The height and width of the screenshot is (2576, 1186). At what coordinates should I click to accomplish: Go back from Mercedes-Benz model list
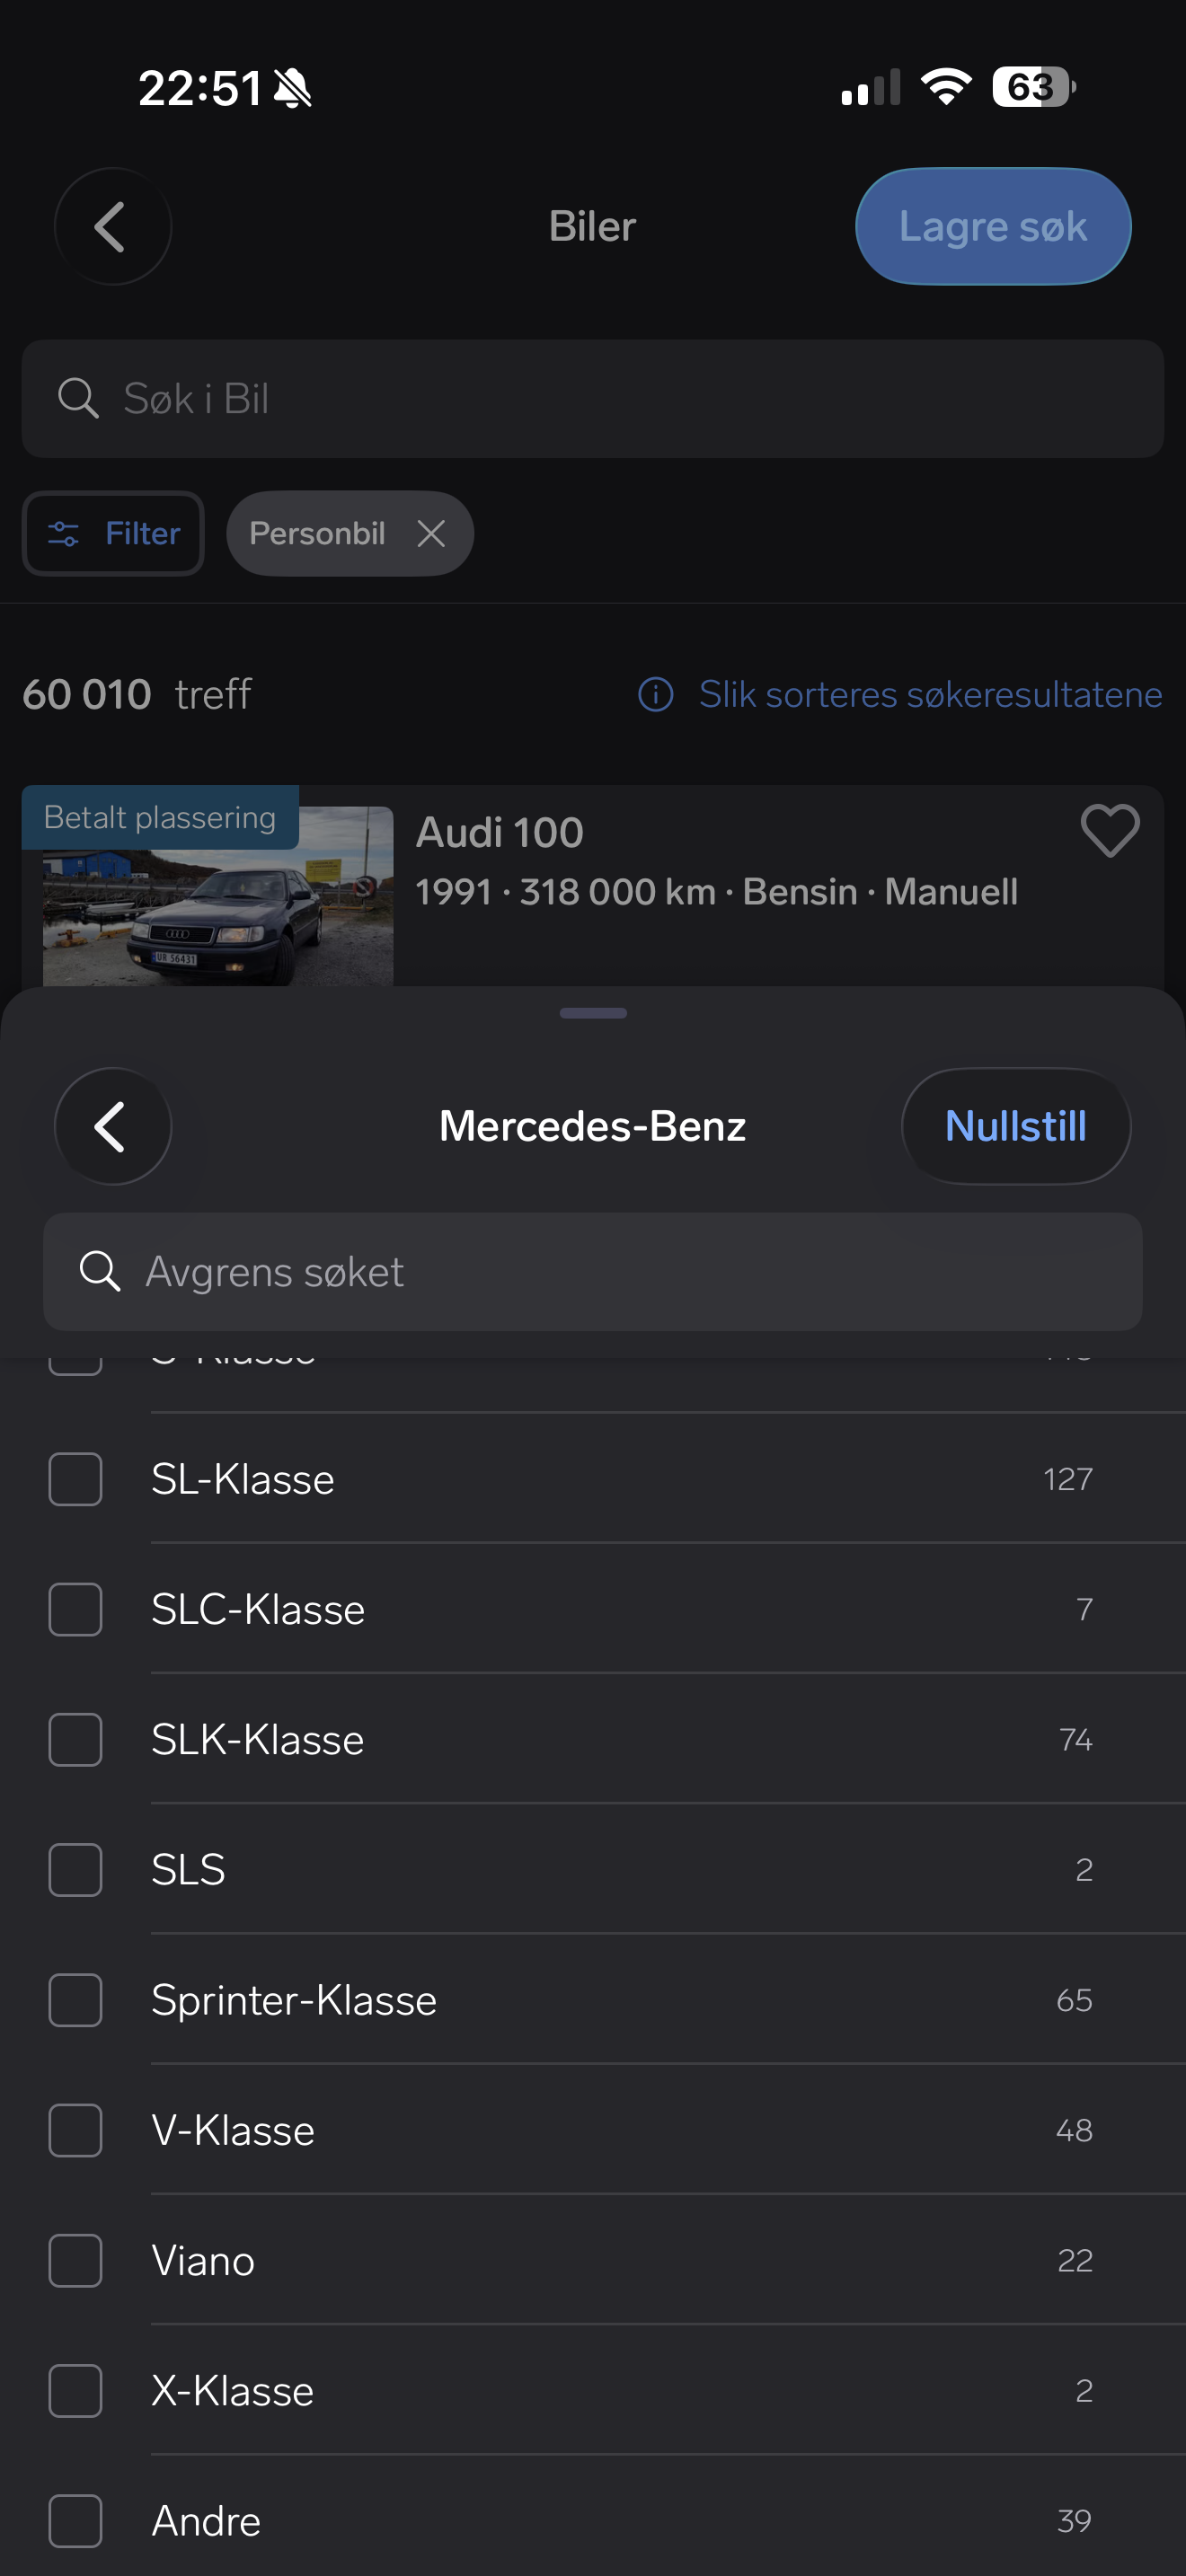pos(112,1126)
